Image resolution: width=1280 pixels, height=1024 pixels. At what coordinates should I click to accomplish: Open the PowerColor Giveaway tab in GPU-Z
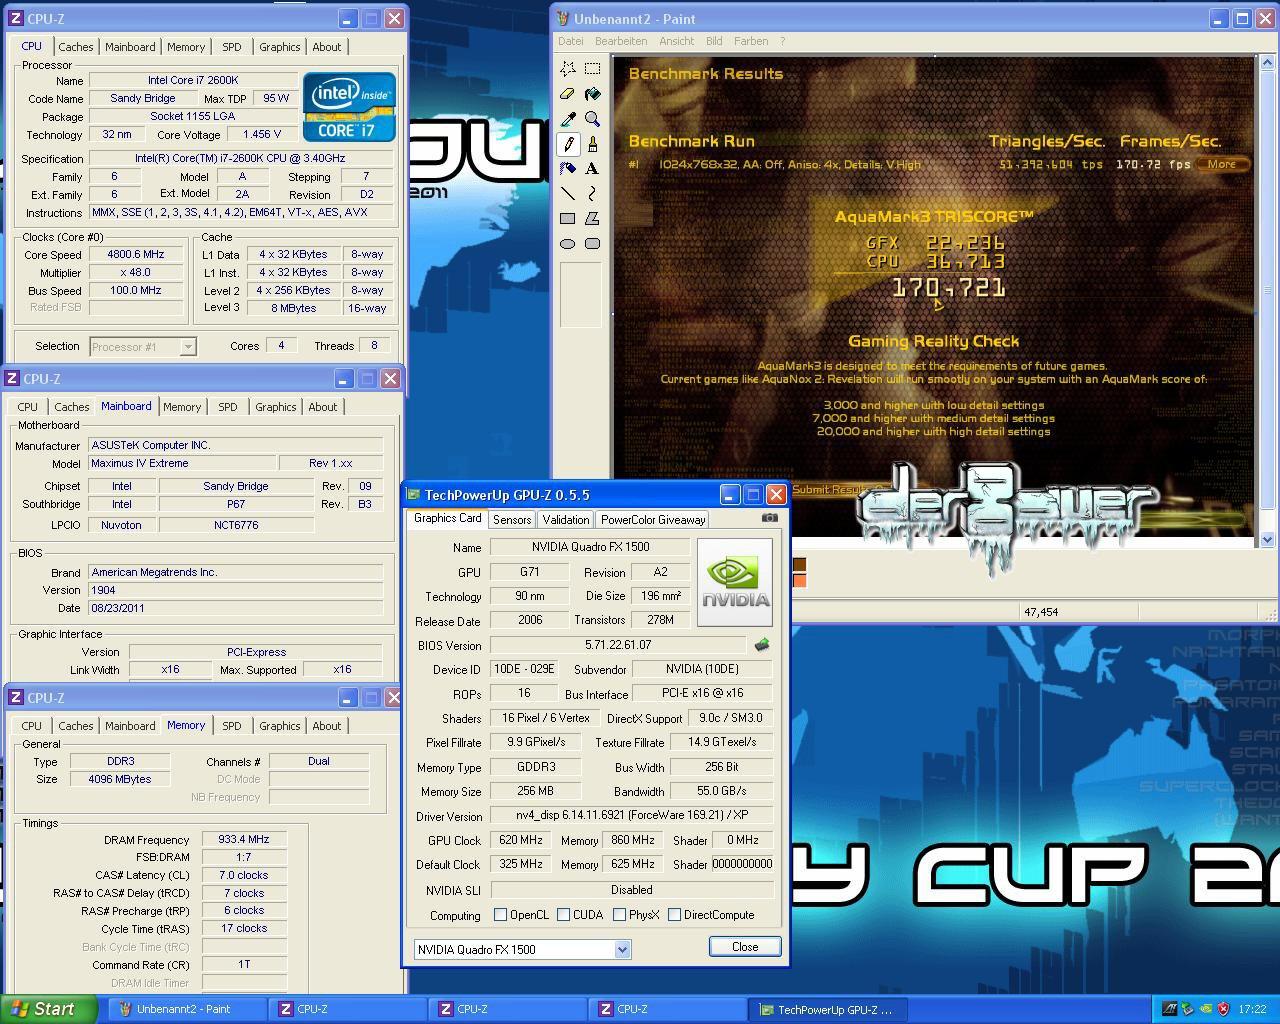[x=653, y=520]
